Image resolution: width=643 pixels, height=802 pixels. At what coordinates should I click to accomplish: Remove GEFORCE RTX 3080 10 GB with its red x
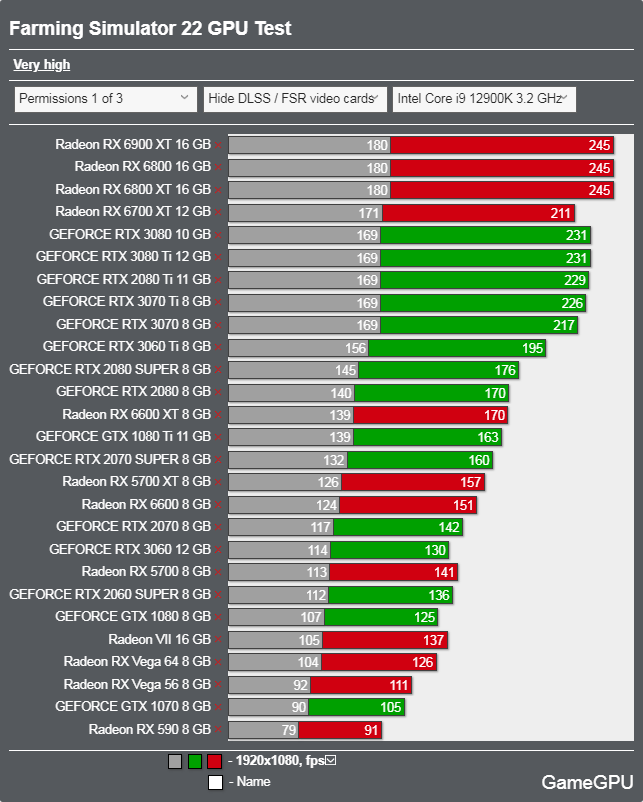point(218,235)
